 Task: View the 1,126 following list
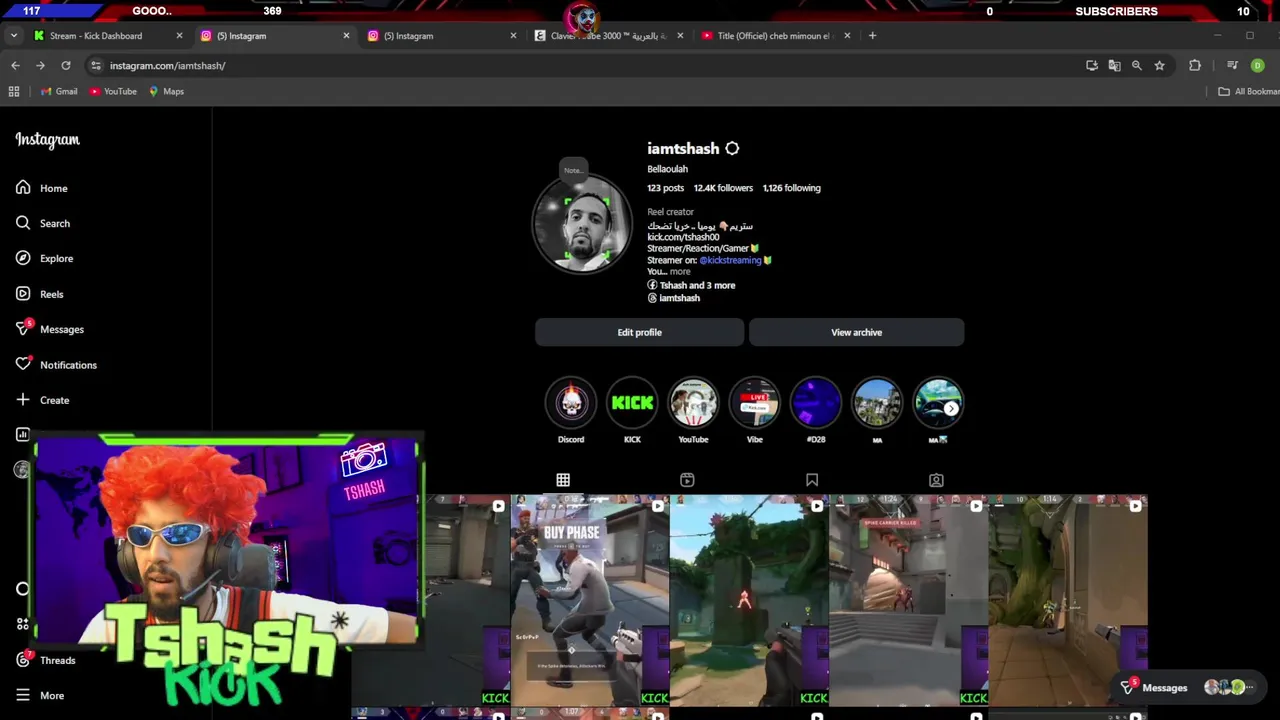(791, 188)
